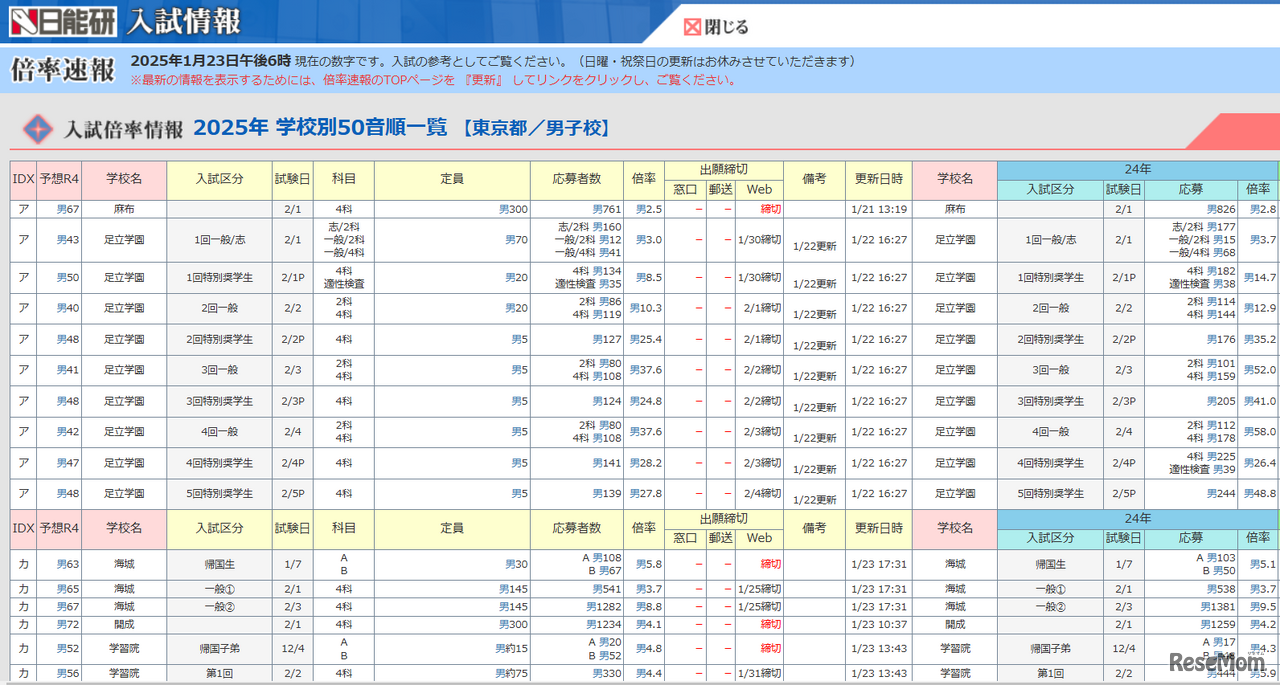This screenshot has height=685, width=1280.
Task: Click 2024 ratio 男14.7 for 足立学園
Action: coord(1260,278)
